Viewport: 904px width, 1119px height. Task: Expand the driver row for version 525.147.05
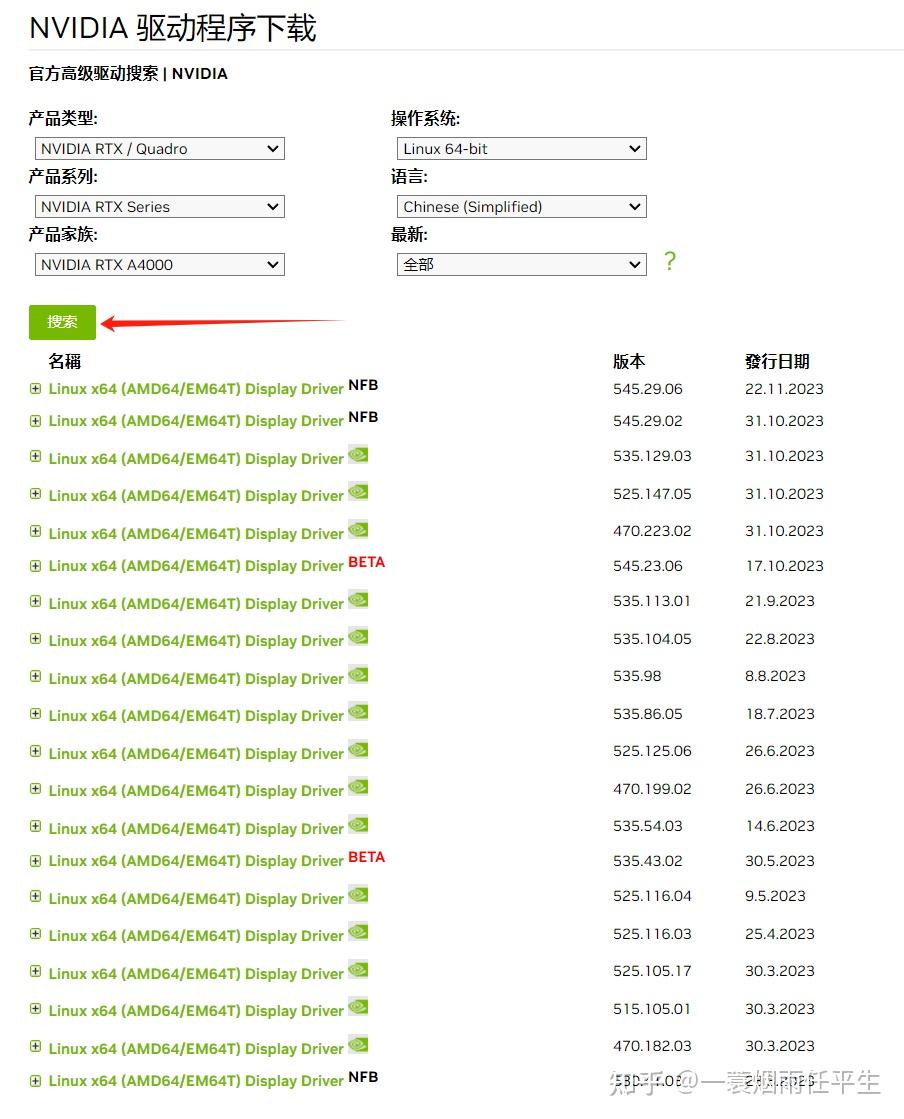tap(36, 494)
